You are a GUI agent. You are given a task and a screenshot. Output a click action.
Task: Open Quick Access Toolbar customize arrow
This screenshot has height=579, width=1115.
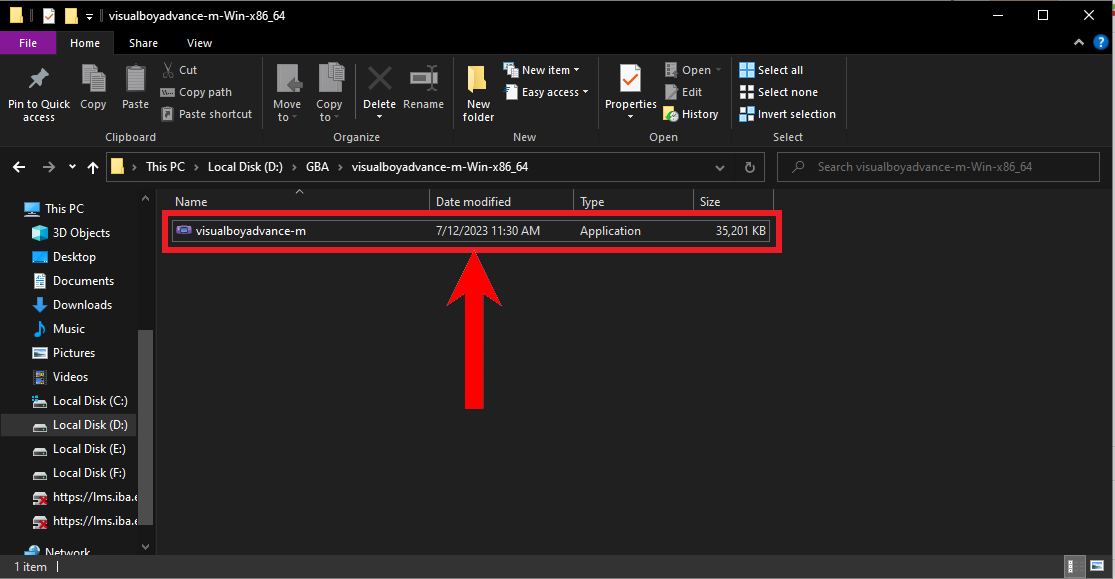click(89, 16)
